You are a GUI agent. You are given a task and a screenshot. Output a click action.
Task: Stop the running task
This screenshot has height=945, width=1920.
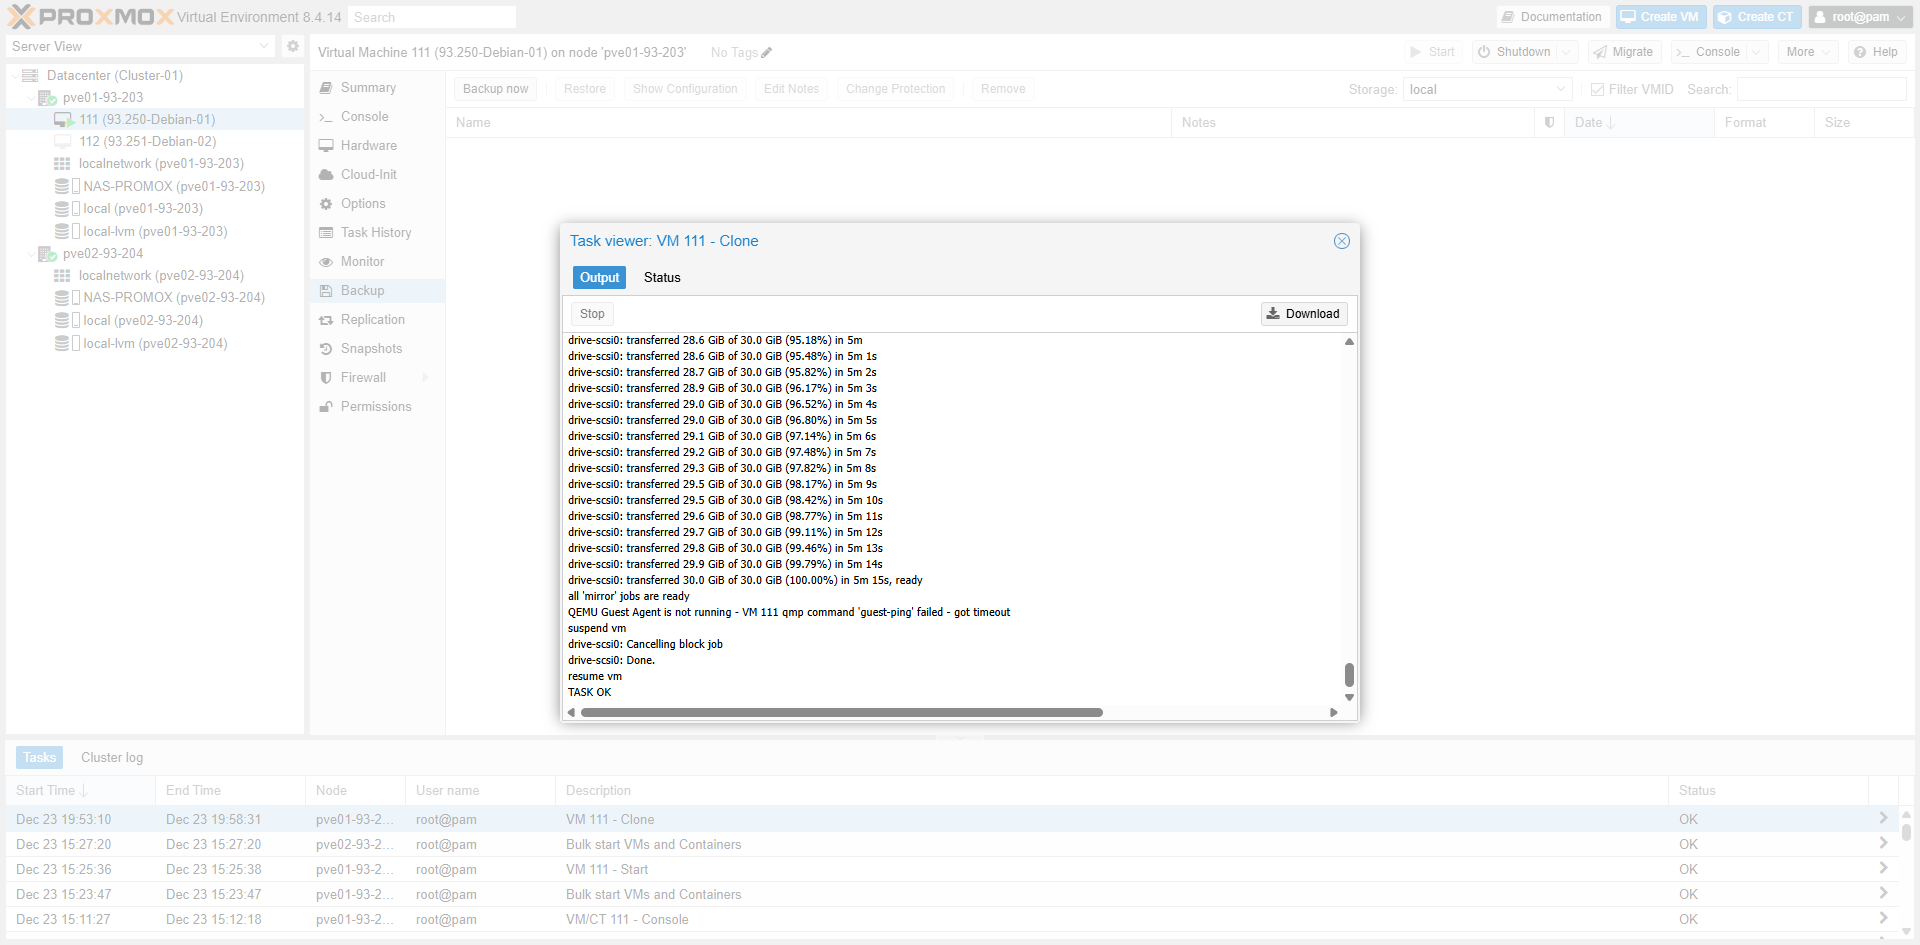592,314
